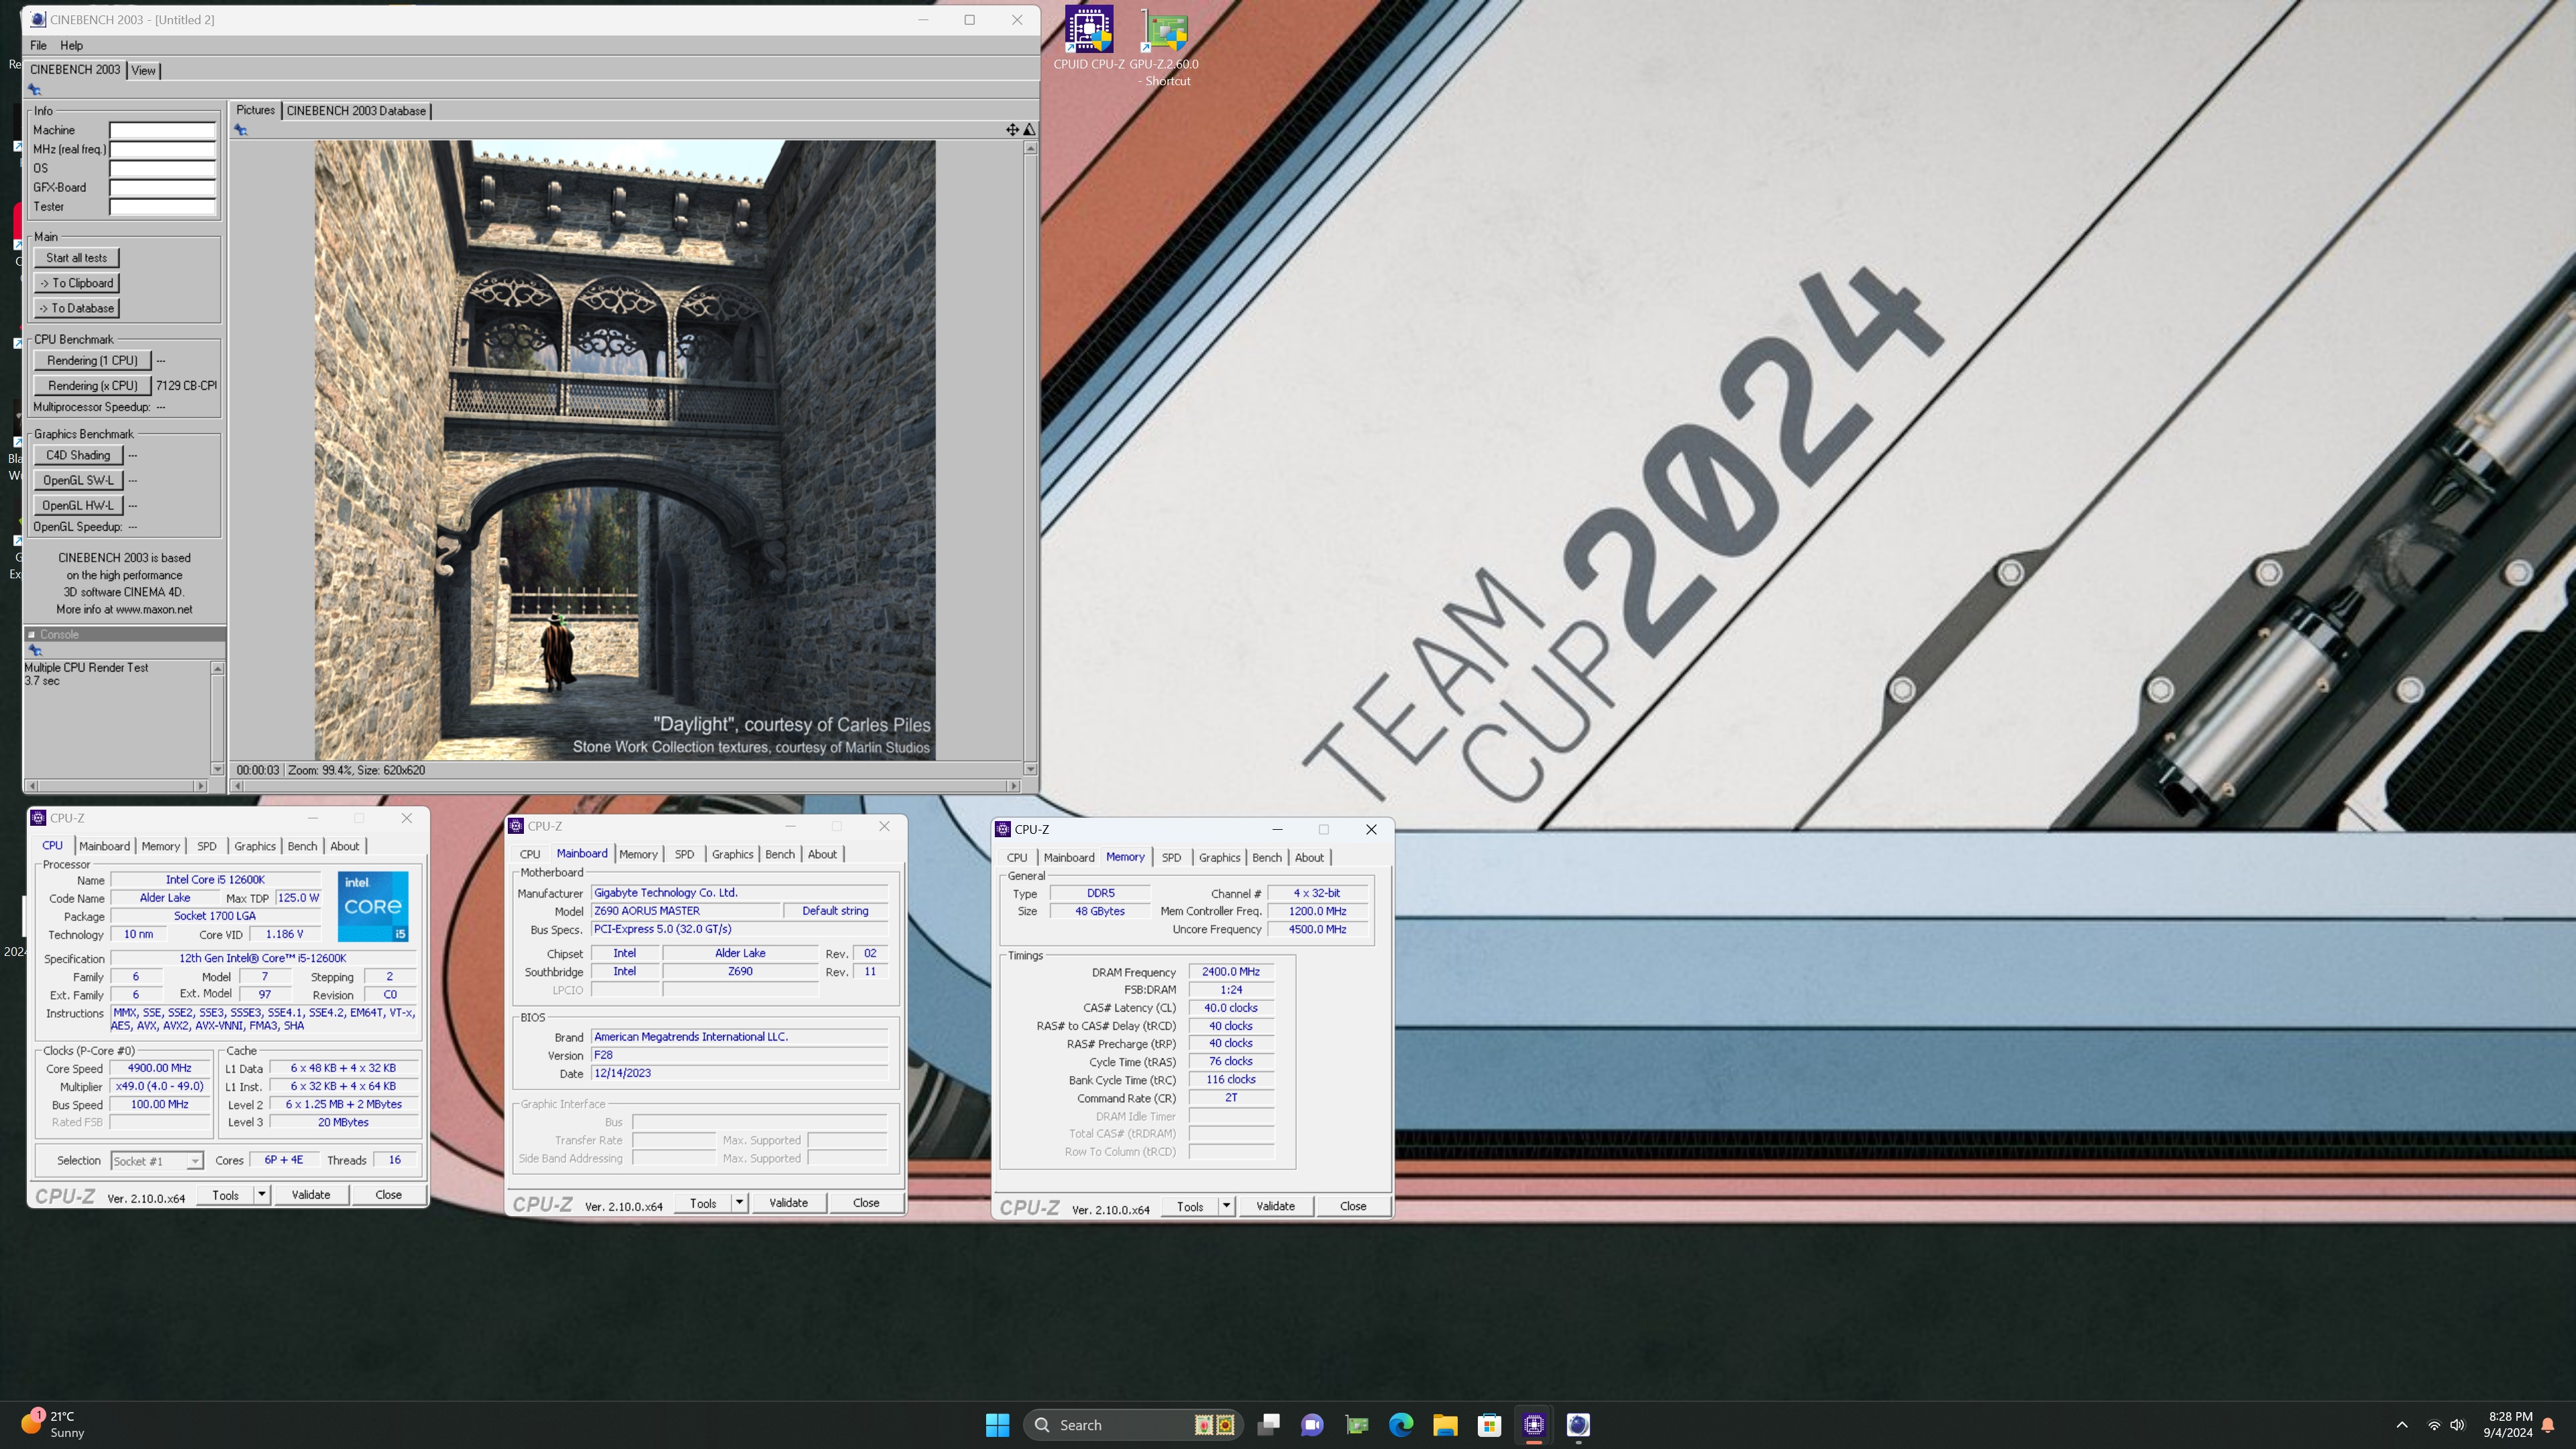Click Close in the Memory window
Screen dimensions: 2576x1449
[1353, 1206]
